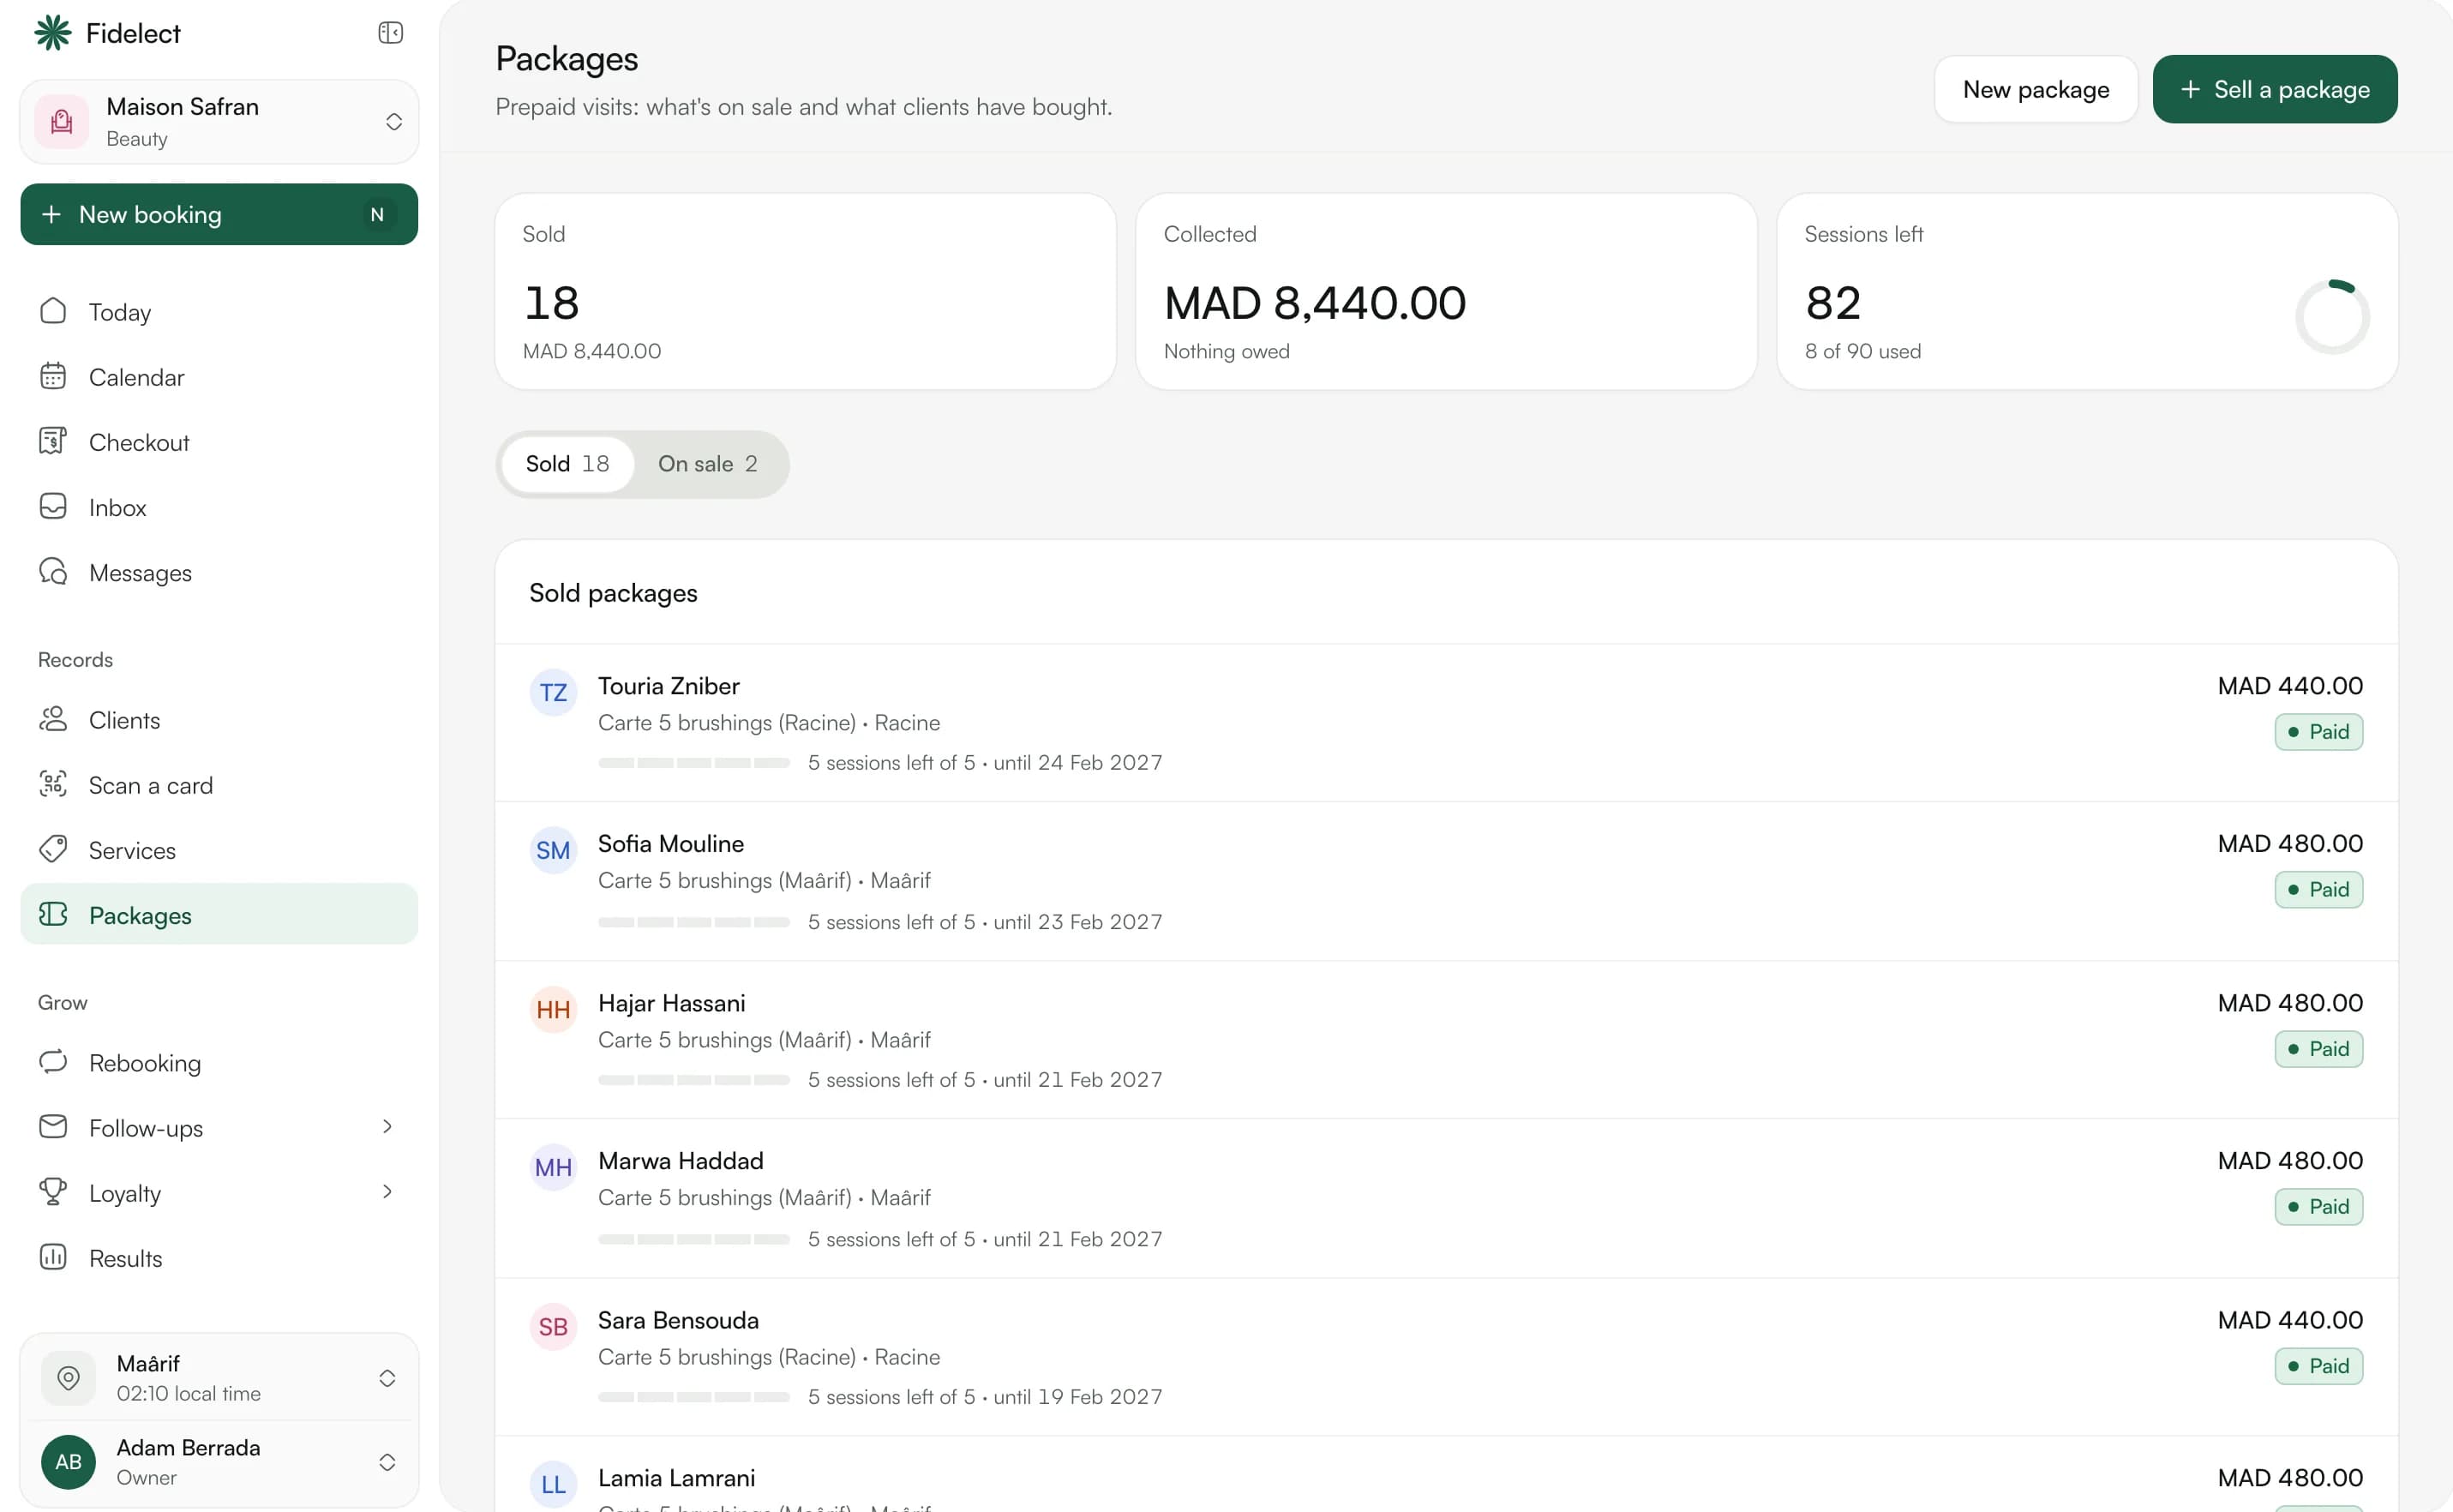This screenshot has width=2453, height=1512.
Task: Expand the Follow-ups submenu chevron
Action: point(387,1127)
